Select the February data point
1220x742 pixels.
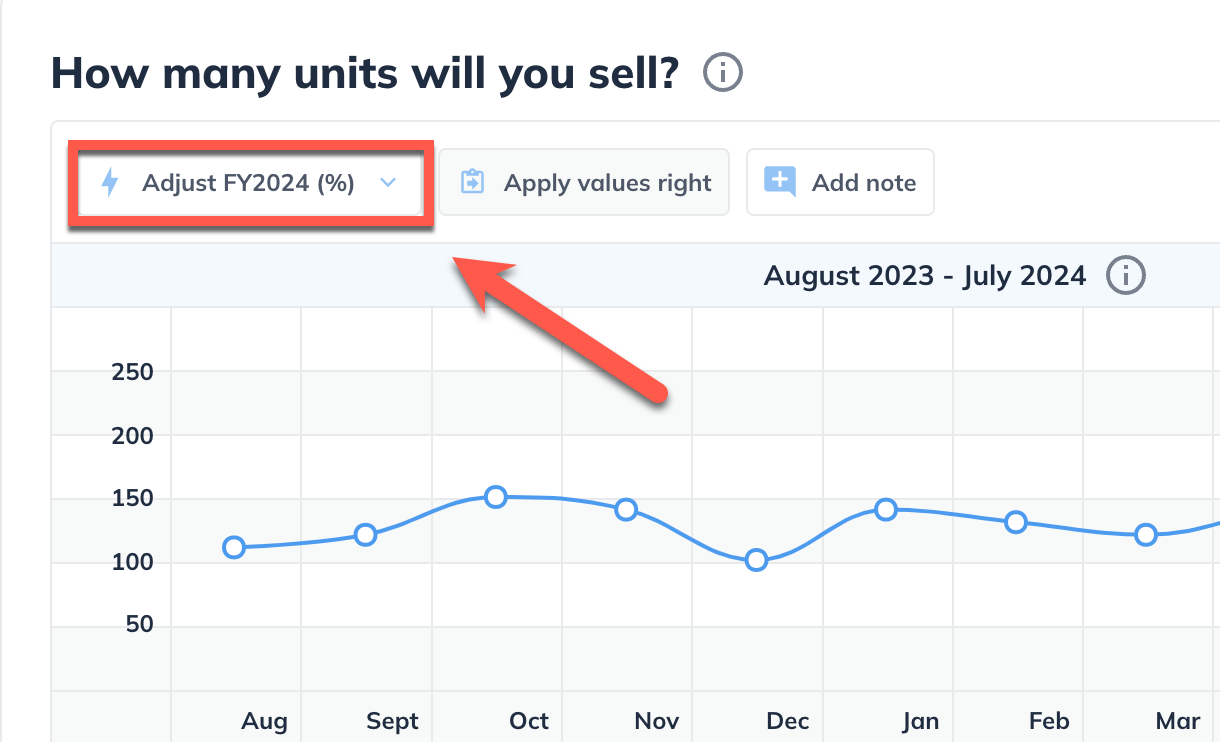(1016, 522)
